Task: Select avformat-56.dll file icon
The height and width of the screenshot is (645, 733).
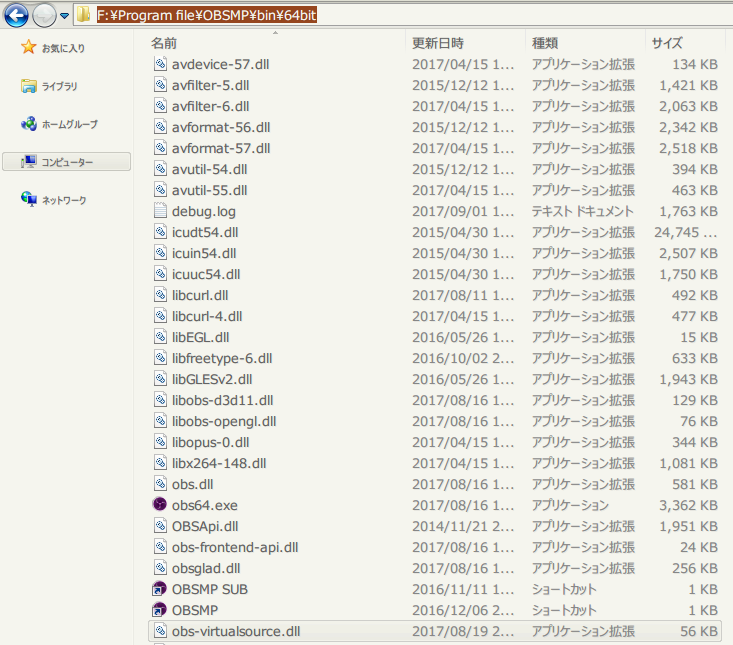Action: [x=160, y=127]
